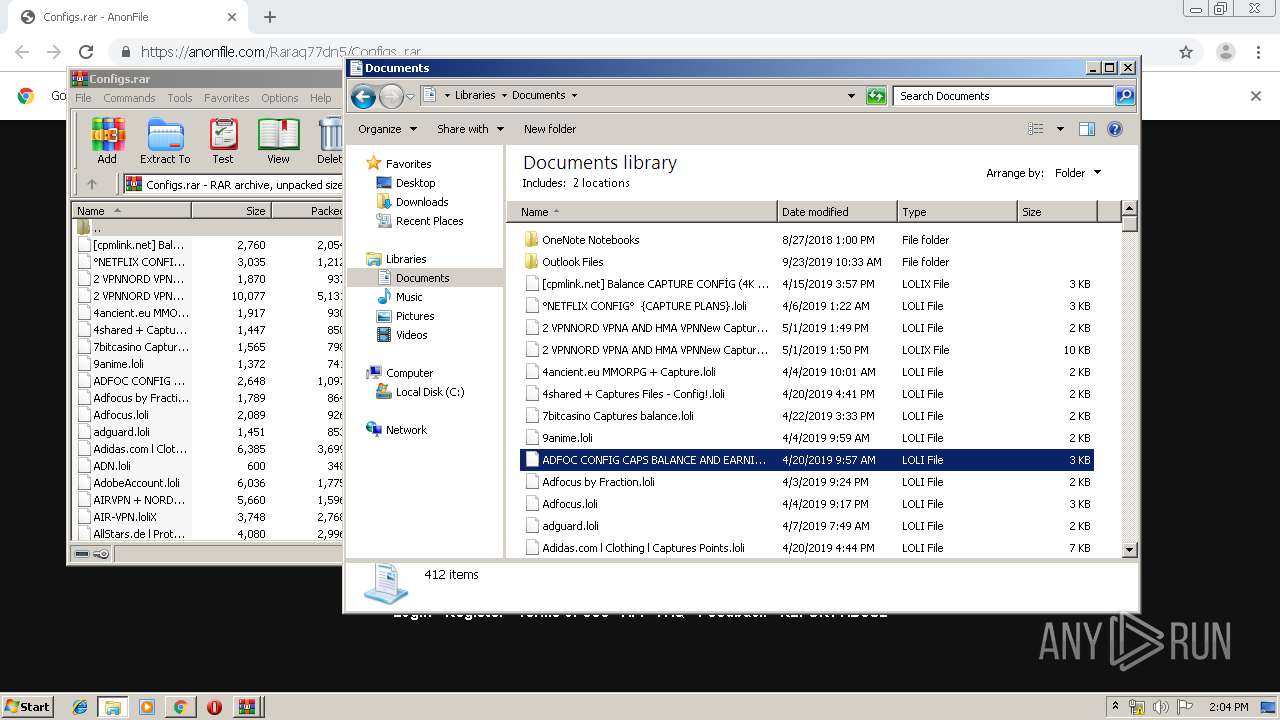
Task: Click WinRAR icon in taskbar
Action: coord(247,707)
